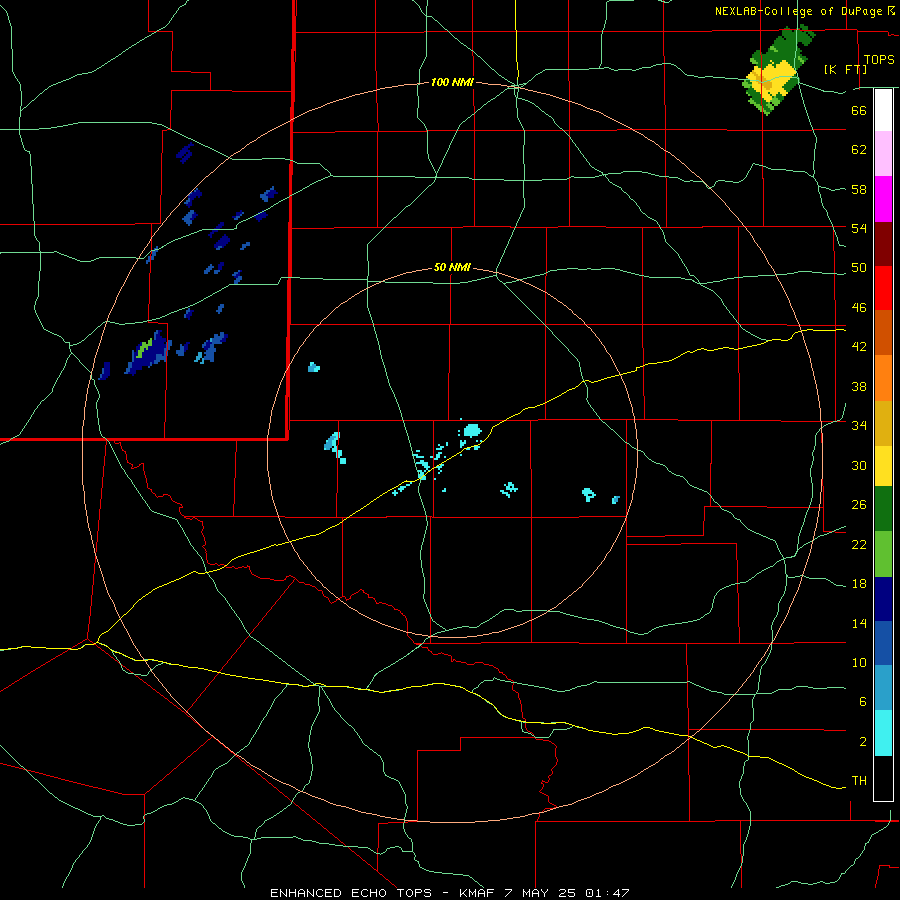Click the yellow legend swatch

[883, 466]
